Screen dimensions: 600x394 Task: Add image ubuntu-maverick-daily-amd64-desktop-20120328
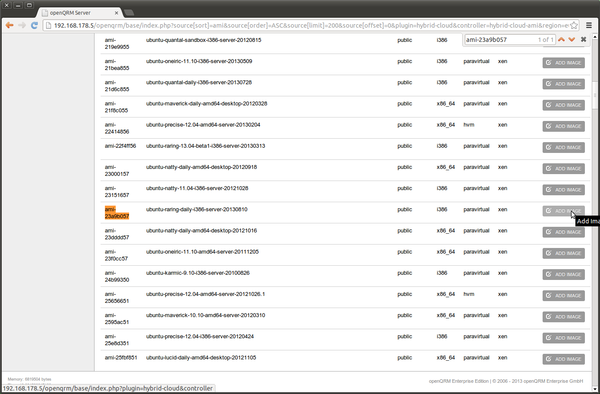point(563,105)
